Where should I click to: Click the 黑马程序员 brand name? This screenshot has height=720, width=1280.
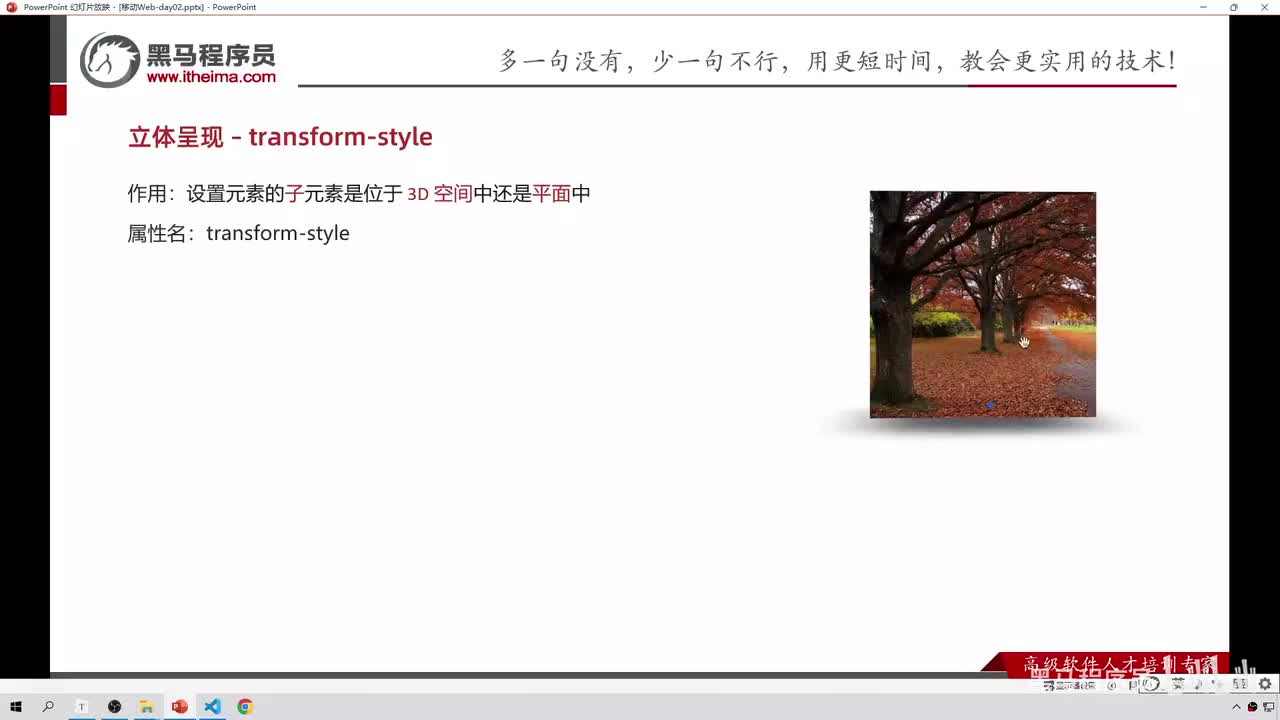coord(211,54)
